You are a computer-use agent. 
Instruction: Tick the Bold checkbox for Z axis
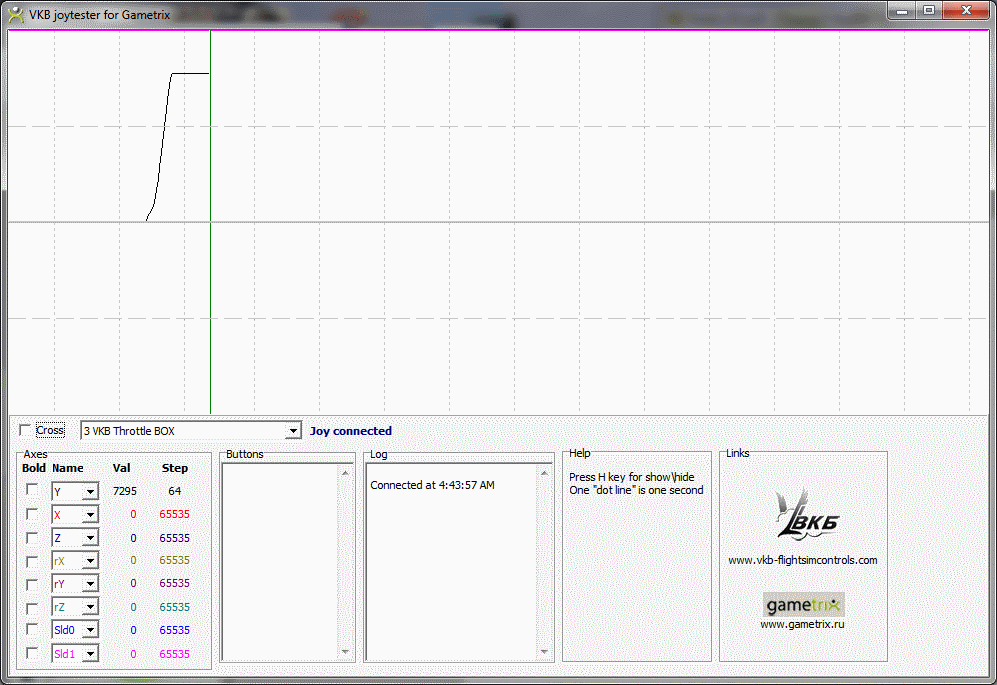tap(31, 538)
